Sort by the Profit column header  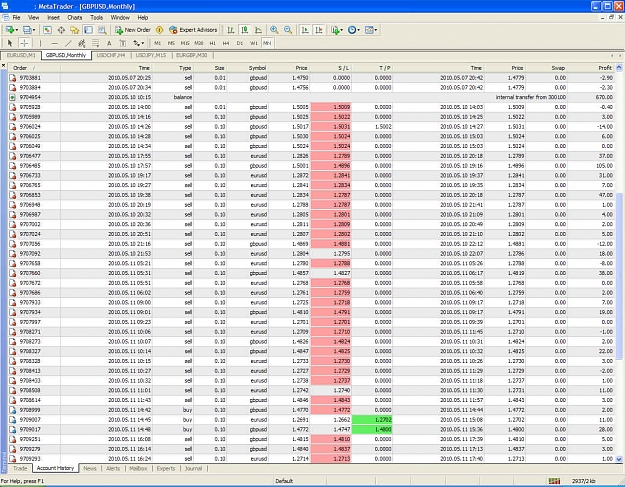point(591,68)
